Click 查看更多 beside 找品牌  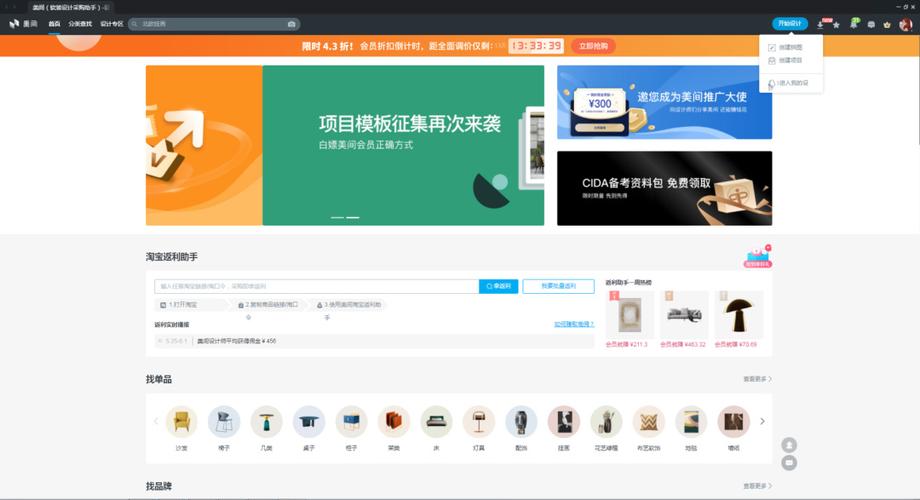coord(757,486)
